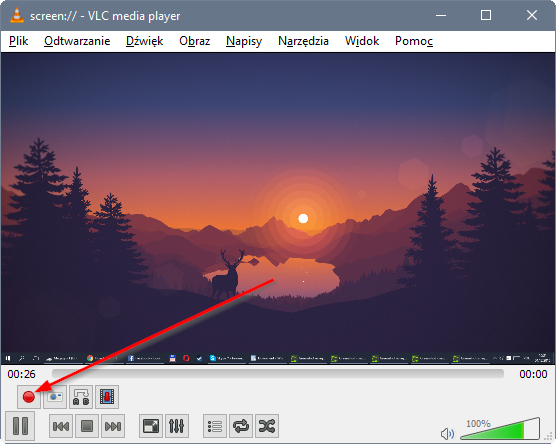Jump to previous media in playlist
This screenshot has width=556, height=444.
tap(61, 426)
